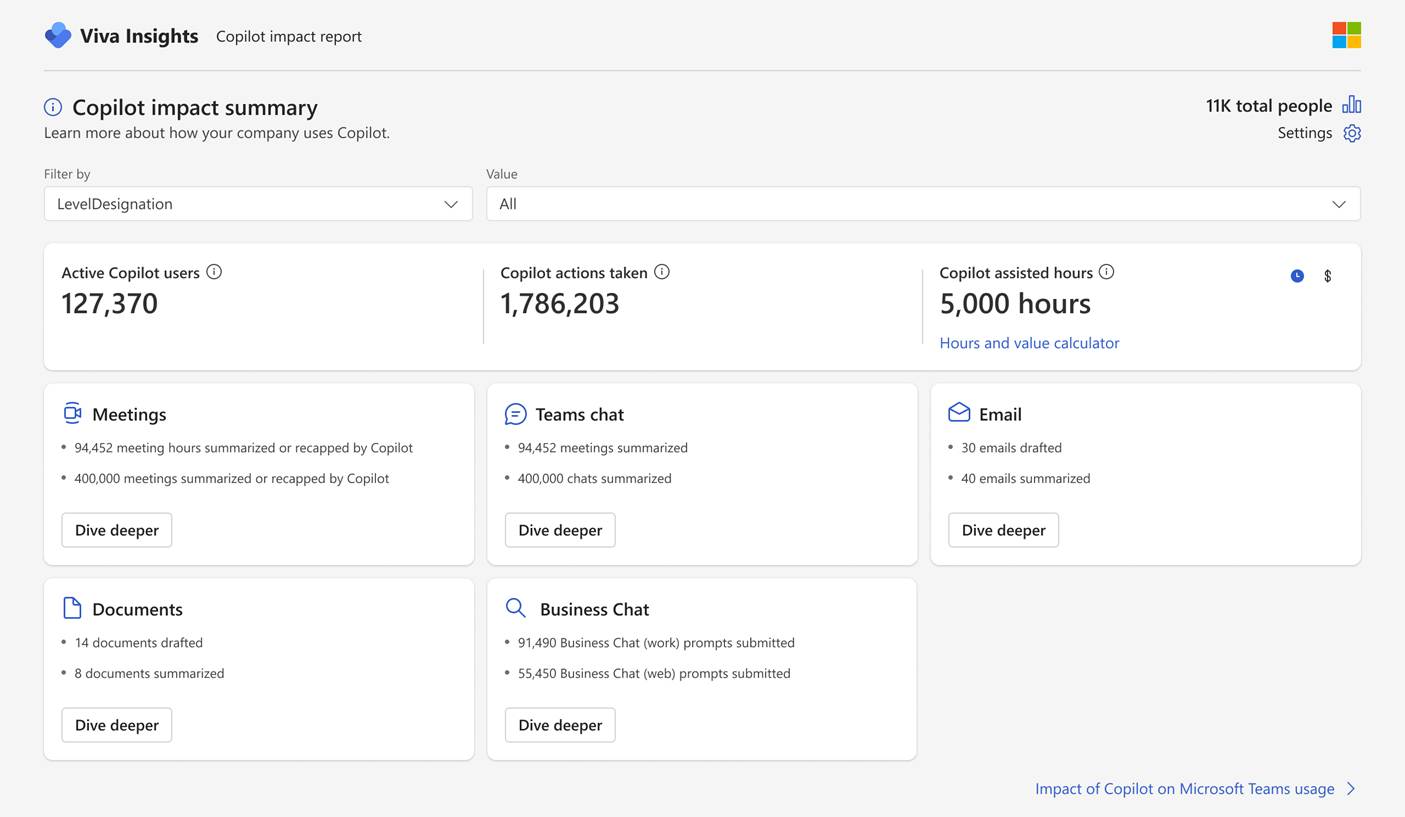
Task: Click '94,452 meetings summarized' line
Action: [603, 448]
